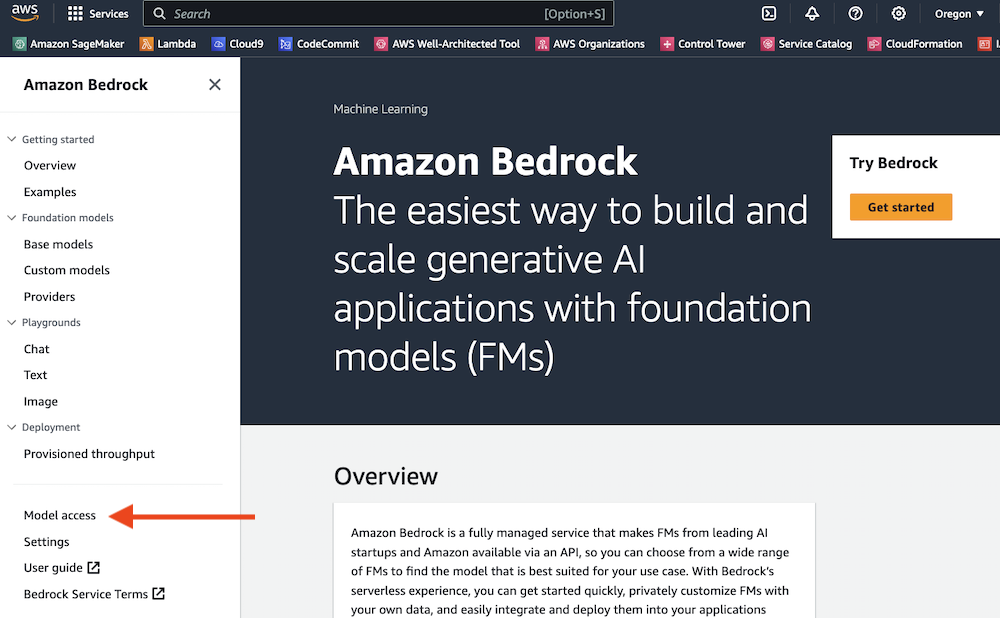Click the Amazon SageMaker bookmark icon
1000x618 pixels.
click(x=20, y=44)
